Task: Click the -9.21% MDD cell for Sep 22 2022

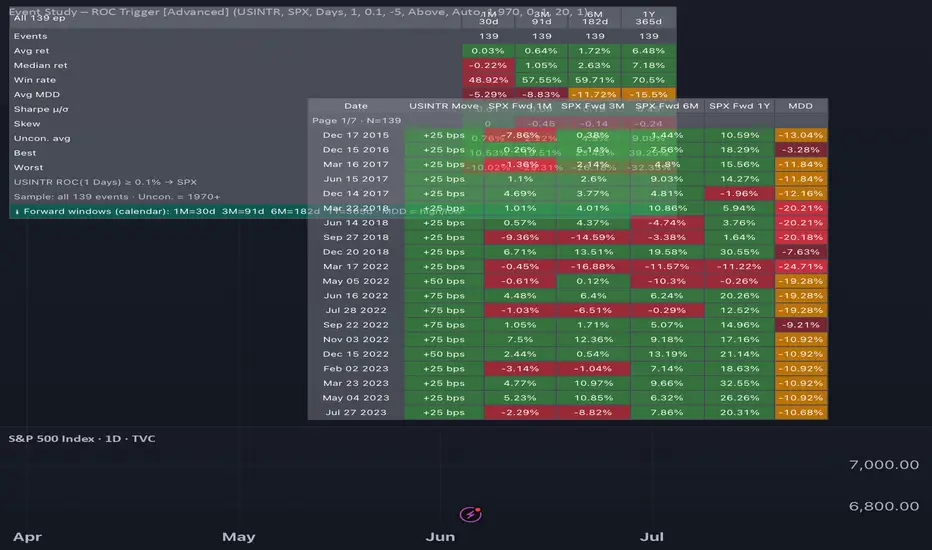Action: coord(801,325)
